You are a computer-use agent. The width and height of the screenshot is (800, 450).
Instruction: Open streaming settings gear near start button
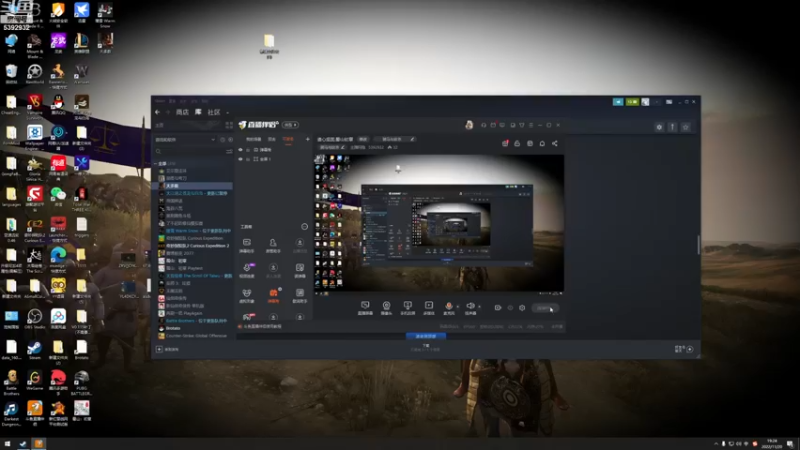pos(522,308)
